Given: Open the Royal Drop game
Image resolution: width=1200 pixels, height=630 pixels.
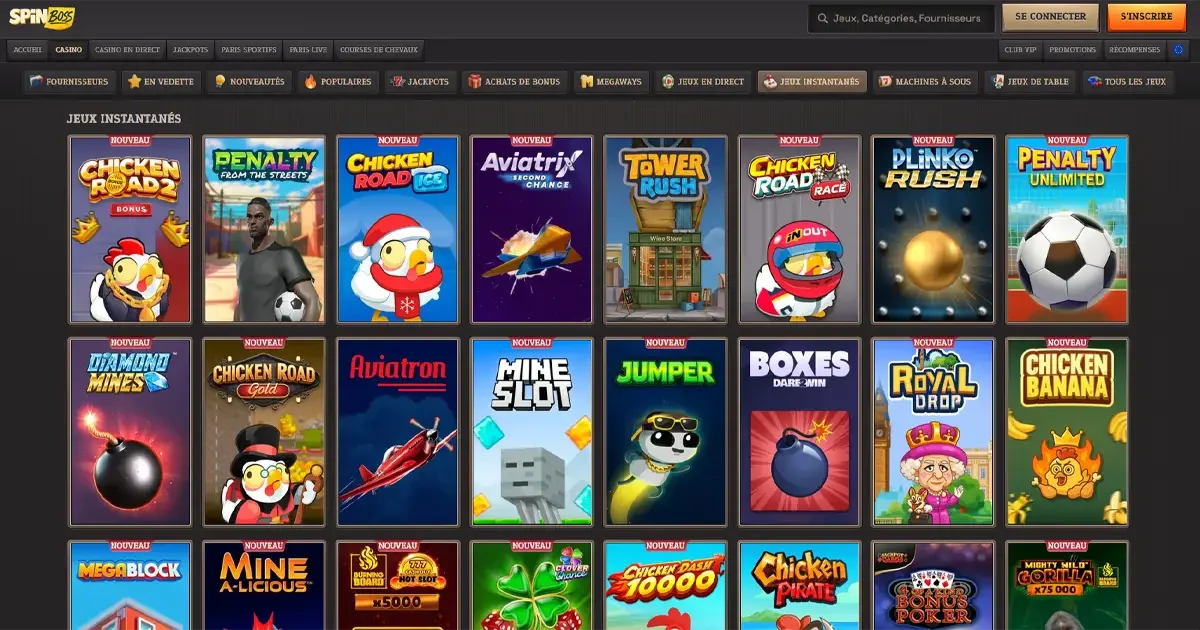Looking at the screenshot, I should pos(934,432).
